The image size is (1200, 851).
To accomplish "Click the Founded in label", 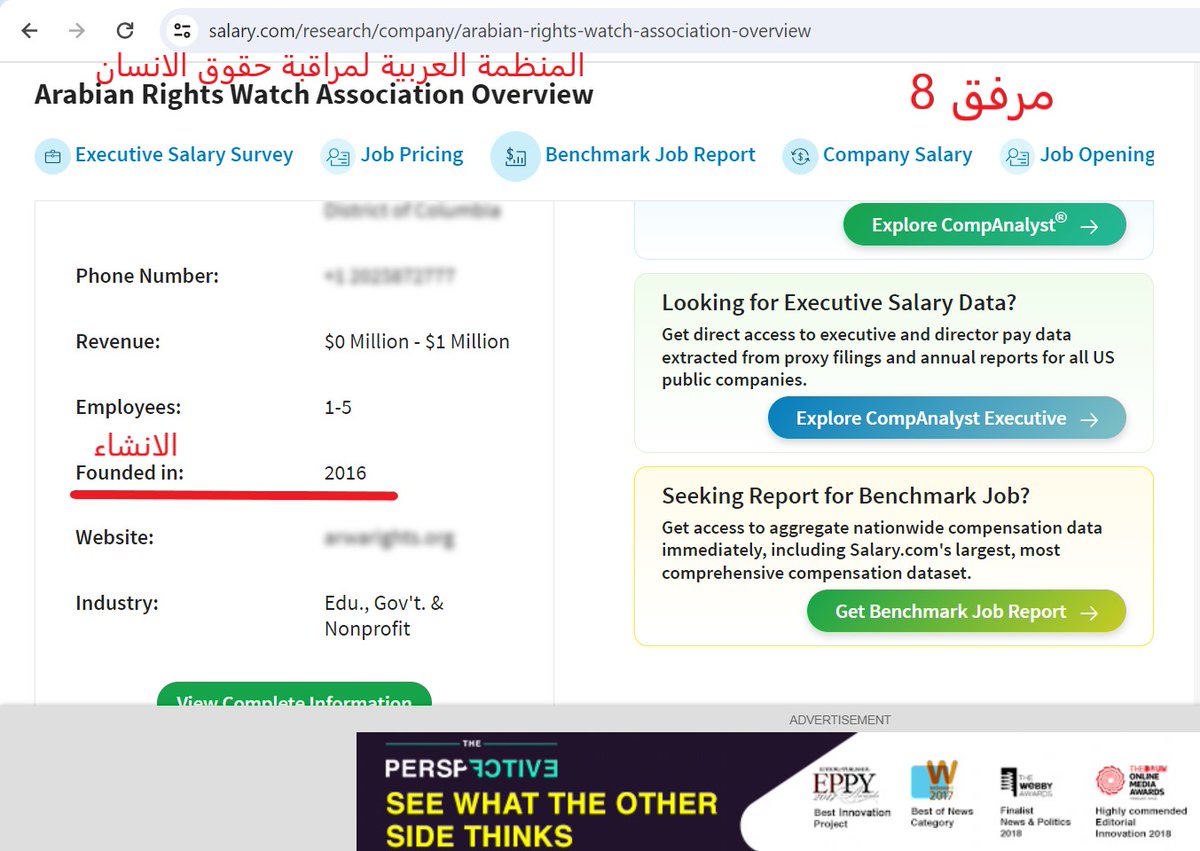I will point(130,473).
